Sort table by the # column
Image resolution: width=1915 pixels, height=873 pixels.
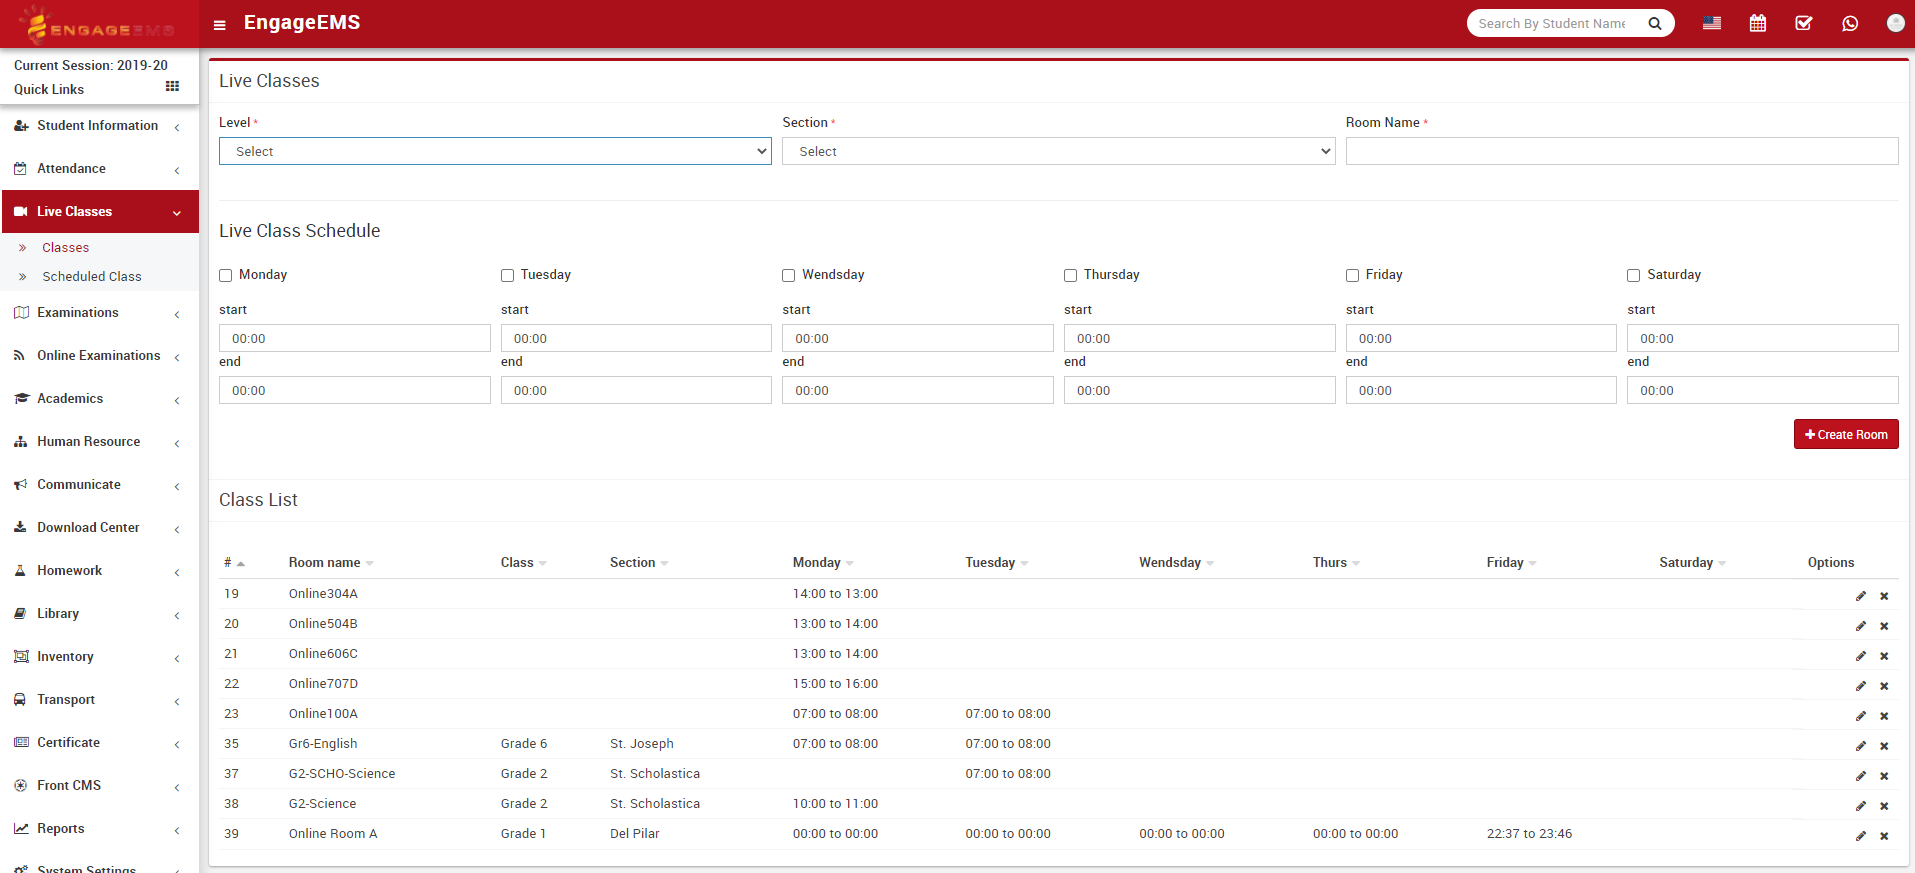point(234,563)
